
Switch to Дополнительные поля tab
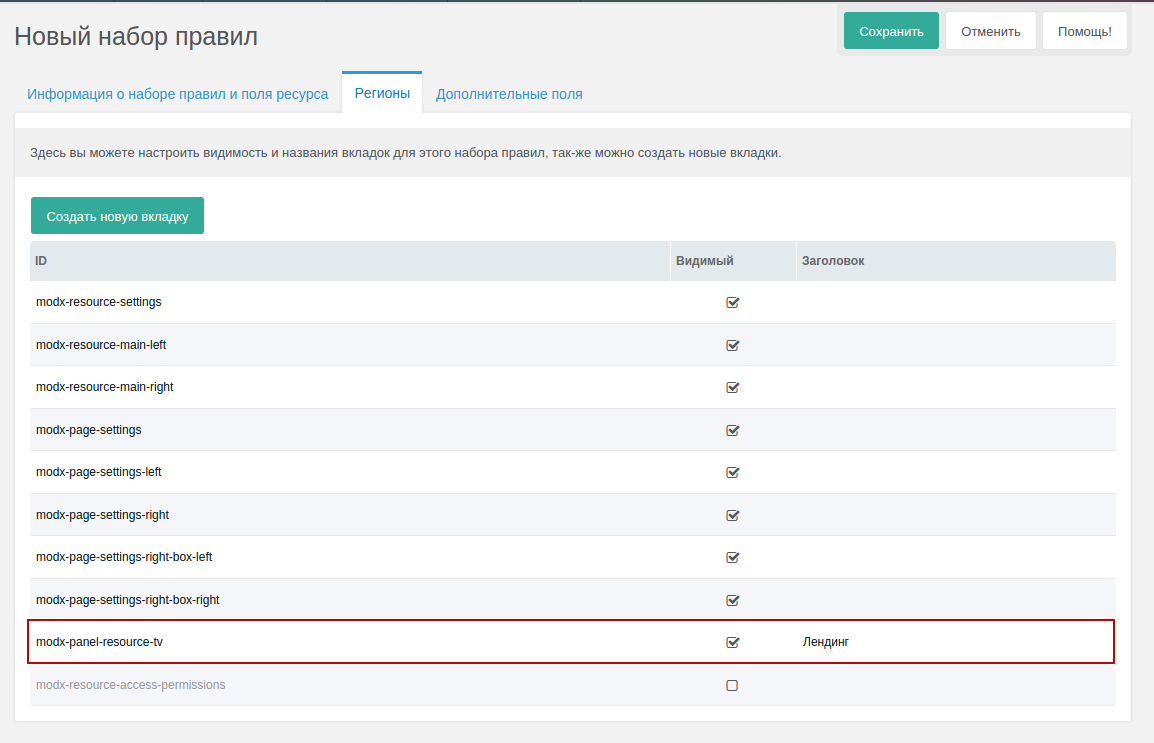point(509,94)
